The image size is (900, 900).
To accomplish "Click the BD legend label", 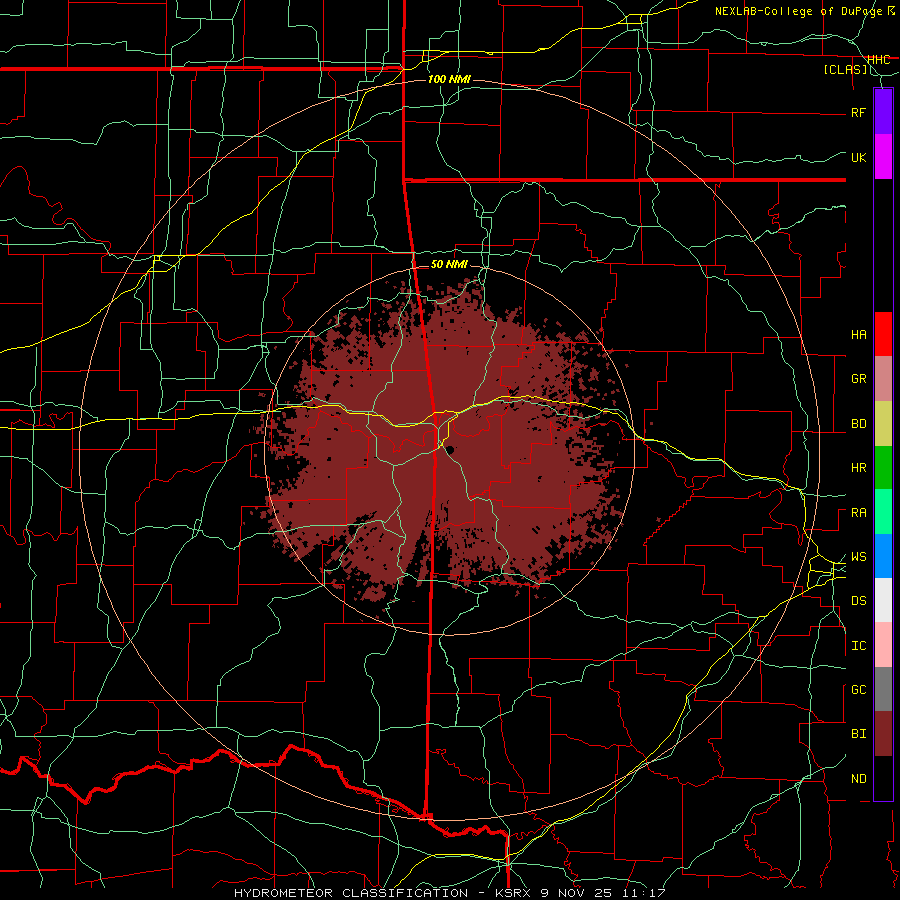I will pos(859,424).
